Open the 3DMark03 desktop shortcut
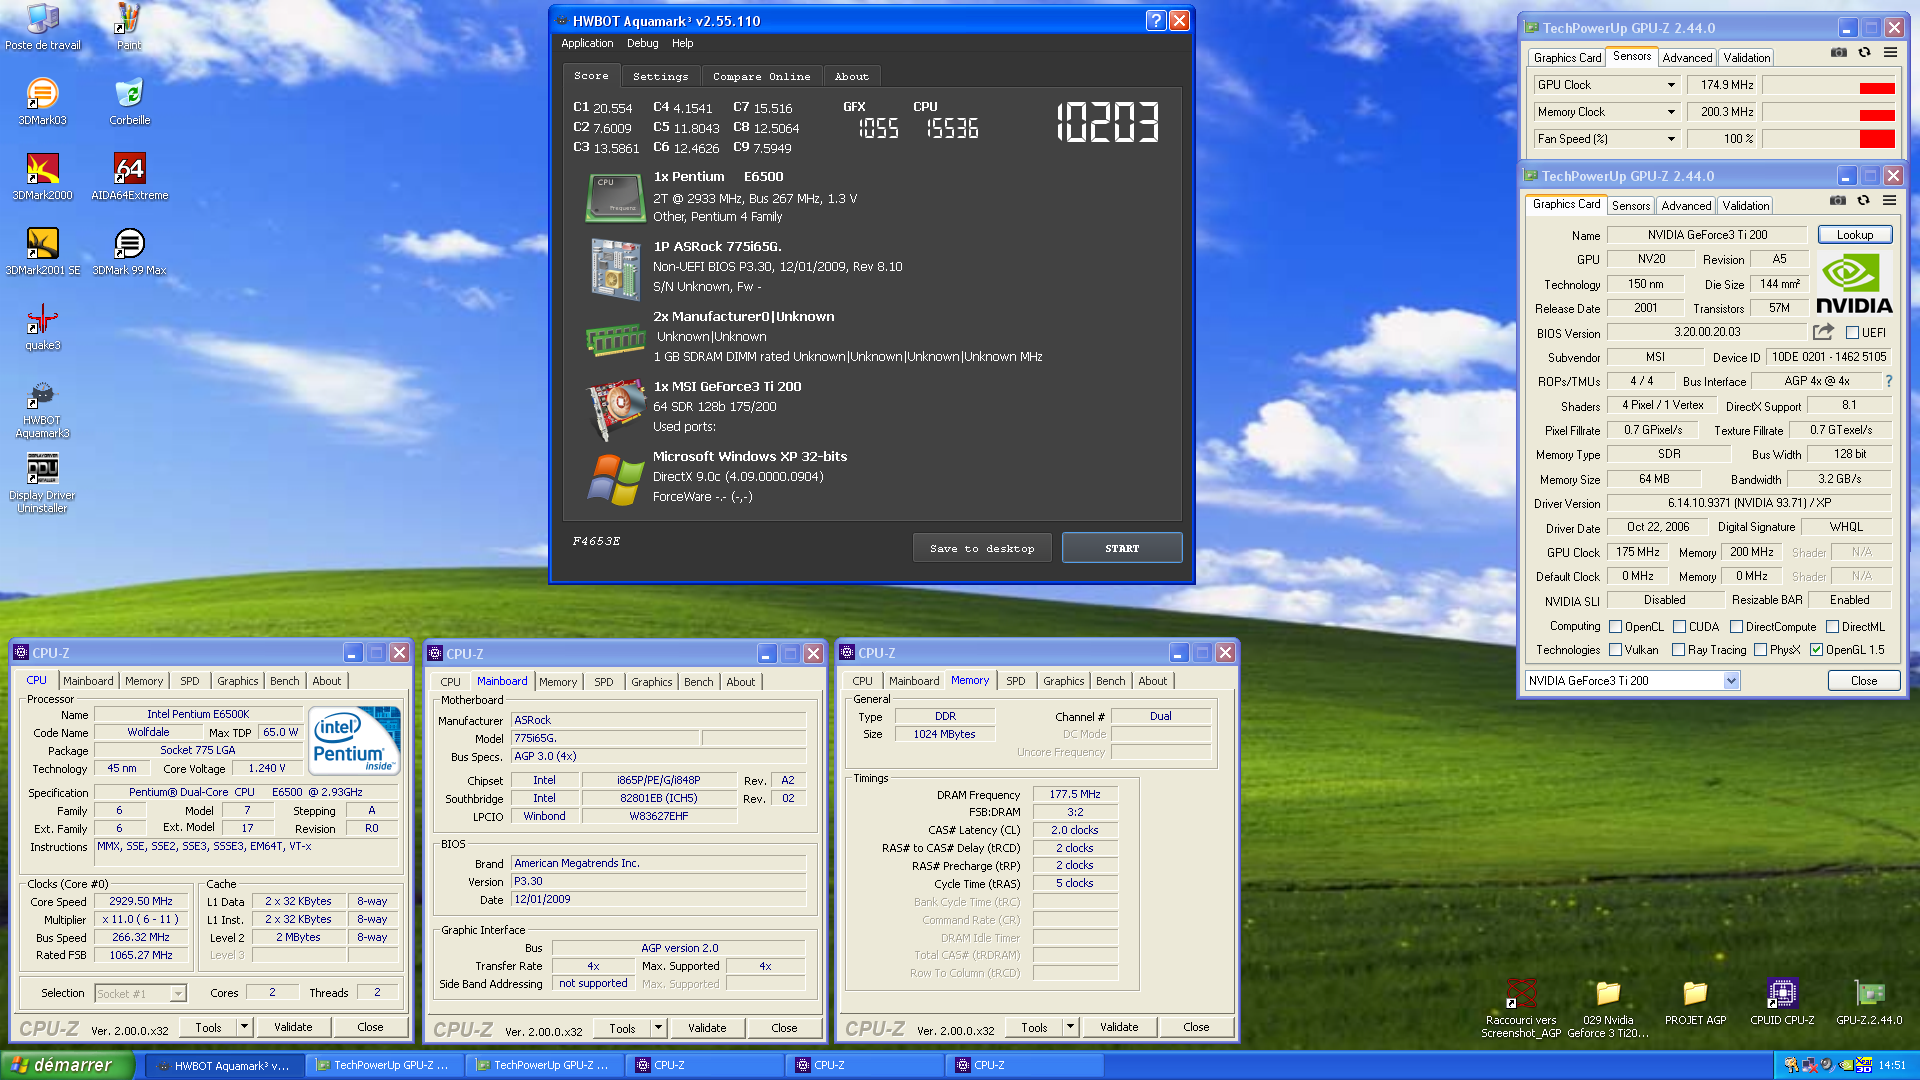Image resolution: width=1920 pixels, height=1080 pixels. click(x=42, y=102)
